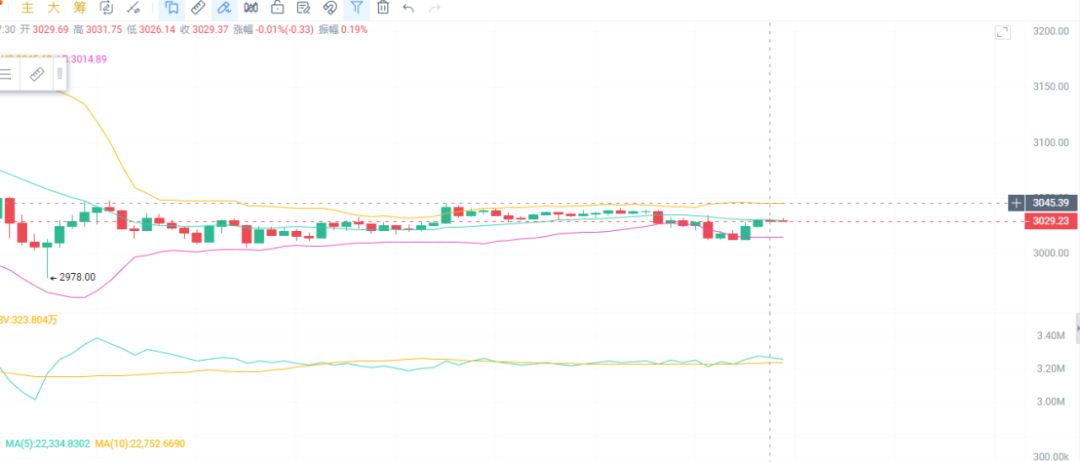Click the floating panel drag handle

[x=61, y=74]
